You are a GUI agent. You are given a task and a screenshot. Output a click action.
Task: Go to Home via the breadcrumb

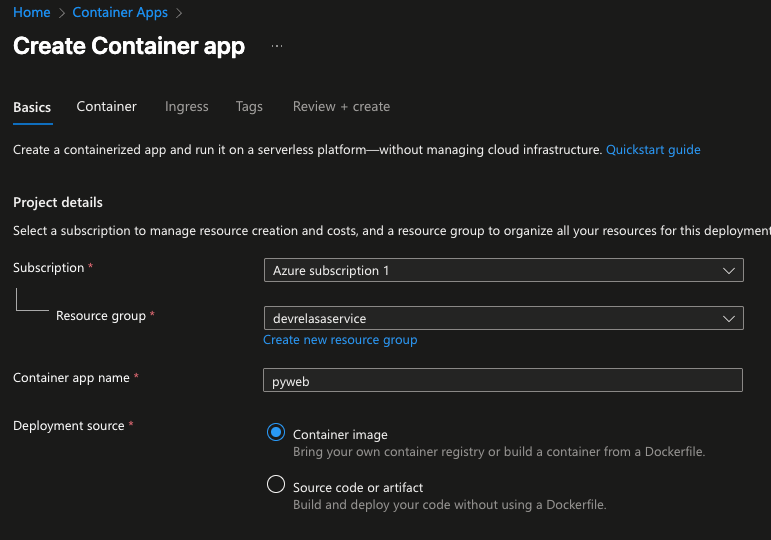[31, 12]
